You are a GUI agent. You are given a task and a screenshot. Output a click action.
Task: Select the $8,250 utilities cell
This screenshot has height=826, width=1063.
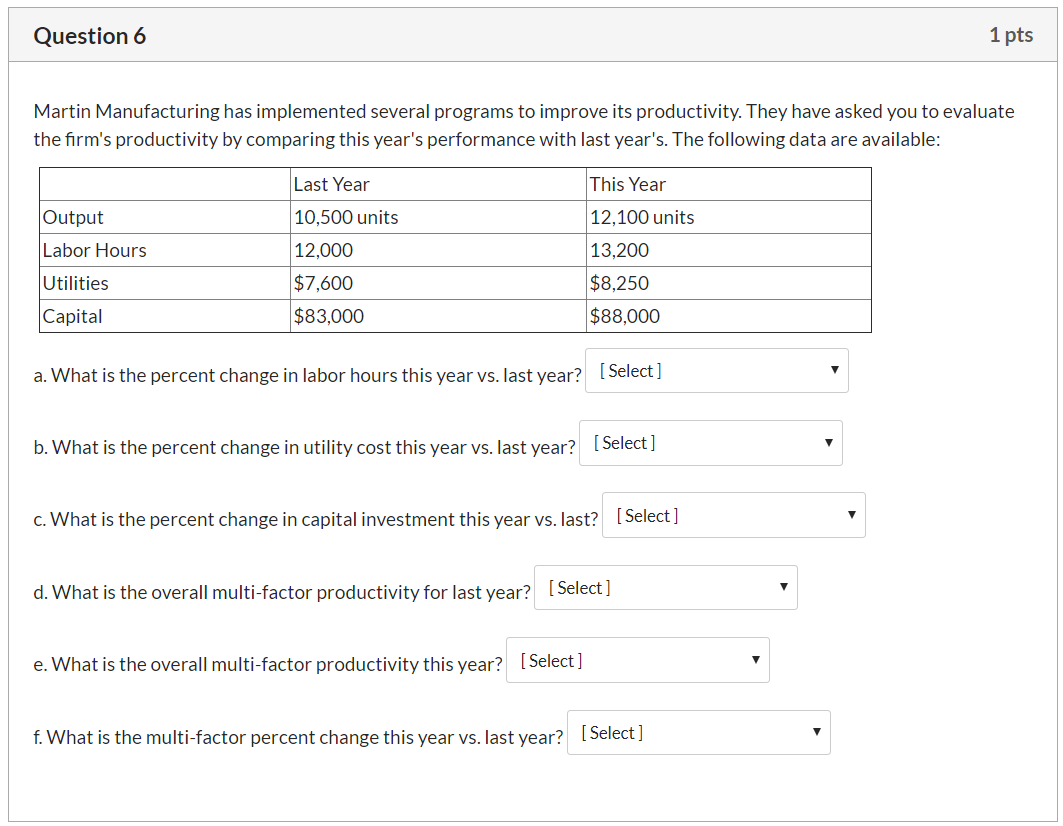point(729,283)
